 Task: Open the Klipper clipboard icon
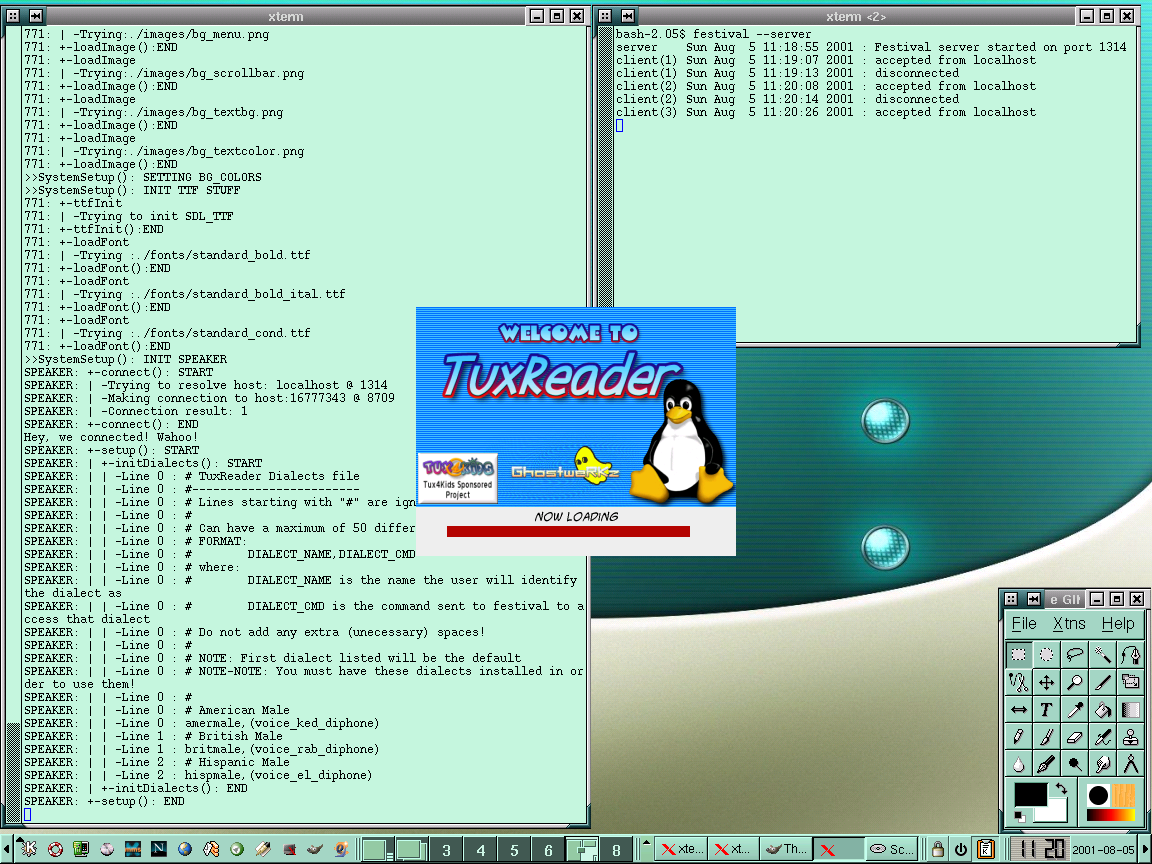pyautogui.click(x=986, y=849)
